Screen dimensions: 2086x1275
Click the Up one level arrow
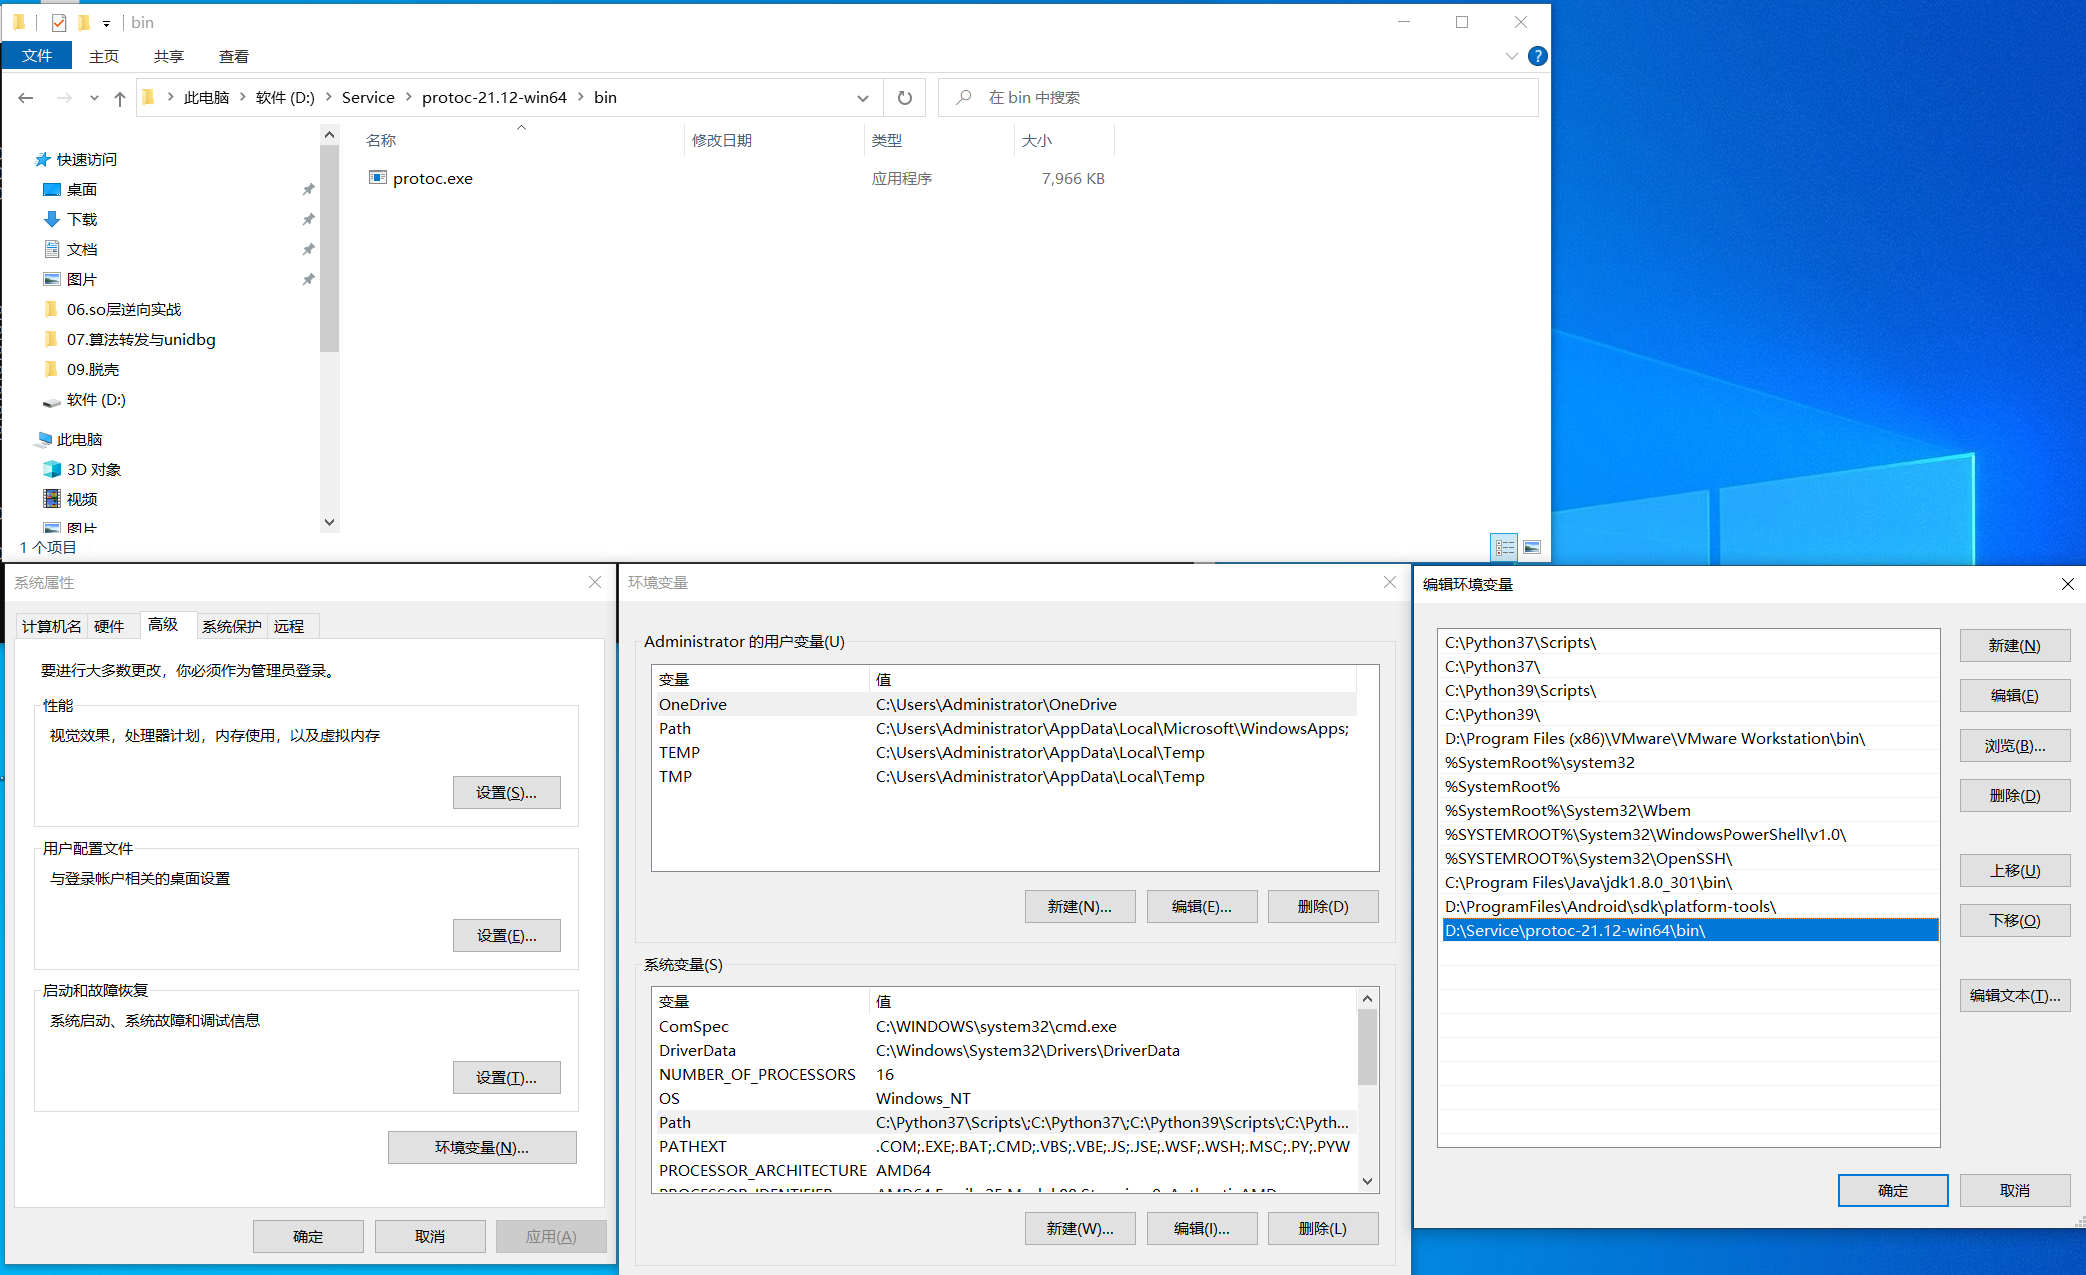click(x=120, y=98)
